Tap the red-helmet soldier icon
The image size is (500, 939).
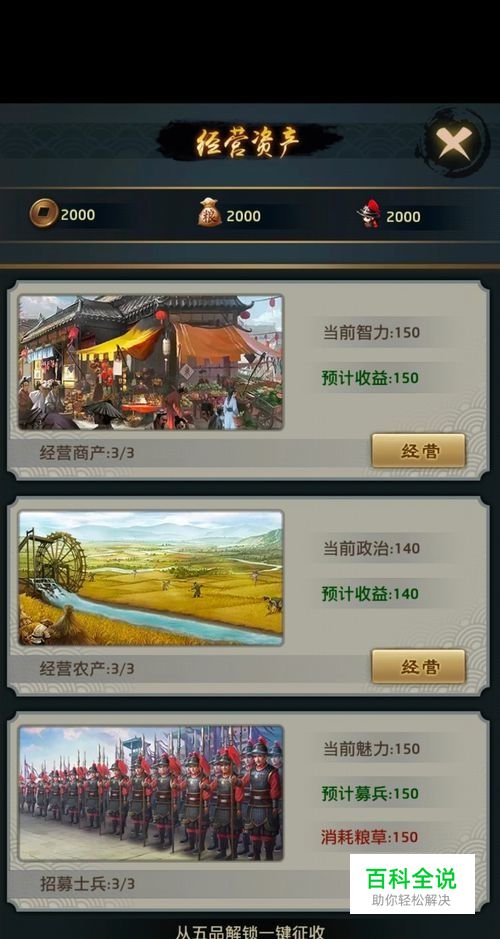(x=369, y=214)
